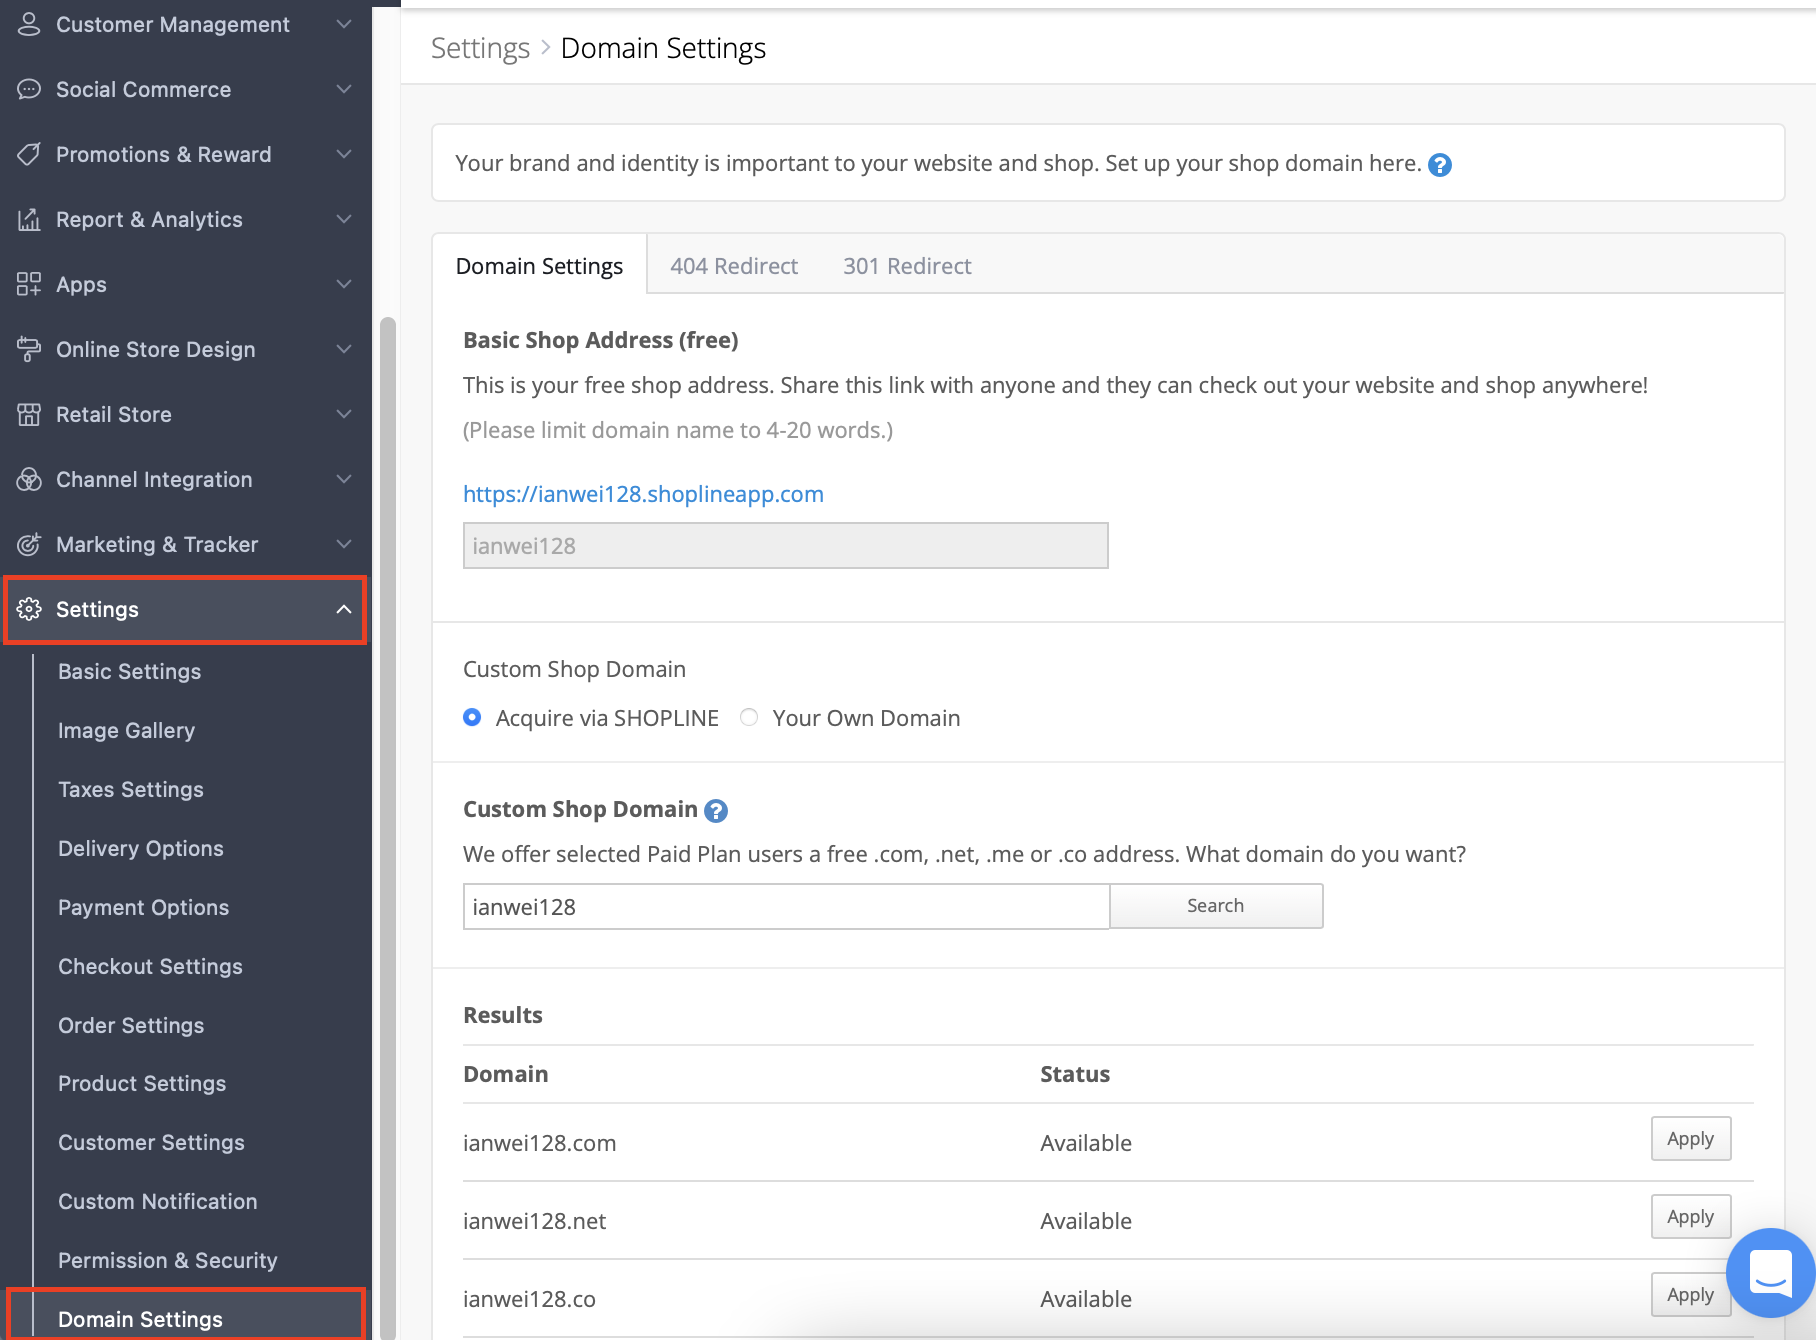Expand the Apps menu chevron
Image resolution: width=1816 pixels, height=1340 pixels.
[x=344, y=284]
